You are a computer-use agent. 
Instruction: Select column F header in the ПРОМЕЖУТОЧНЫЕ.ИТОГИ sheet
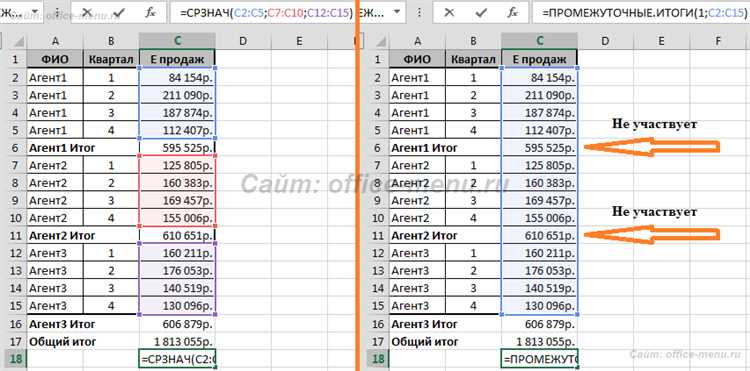click(718, 42)
